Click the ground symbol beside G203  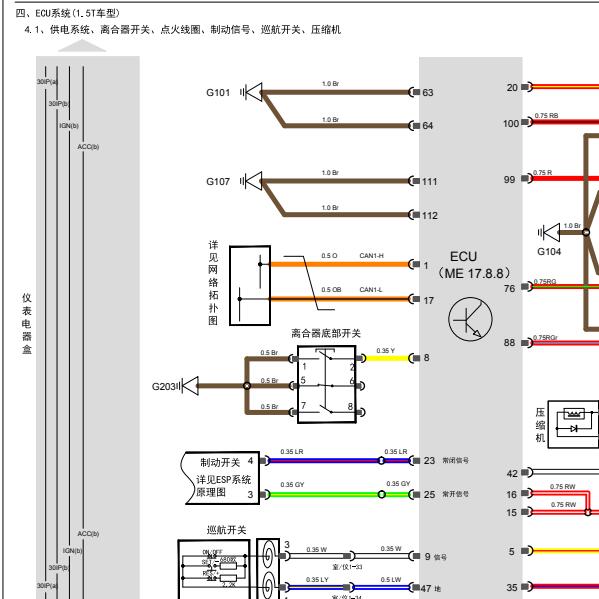tap(188, 385)
